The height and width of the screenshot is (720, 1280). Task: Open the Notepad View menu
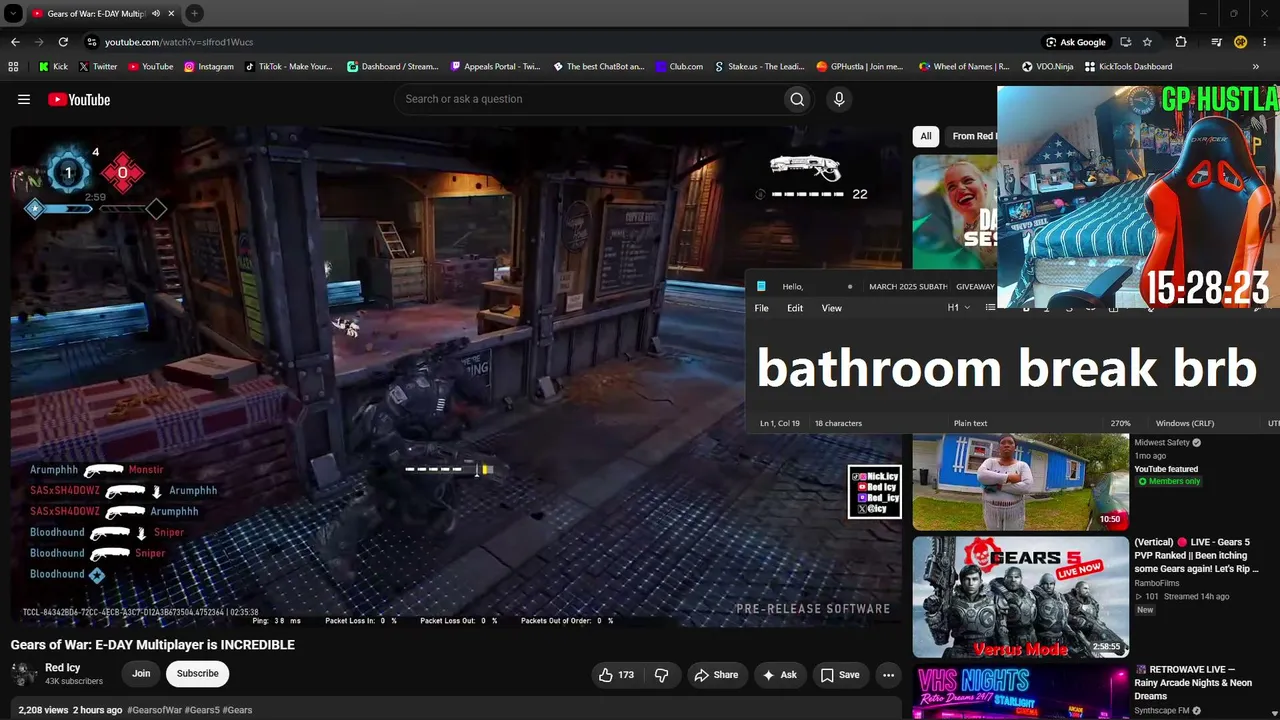[x=831, y=308]
